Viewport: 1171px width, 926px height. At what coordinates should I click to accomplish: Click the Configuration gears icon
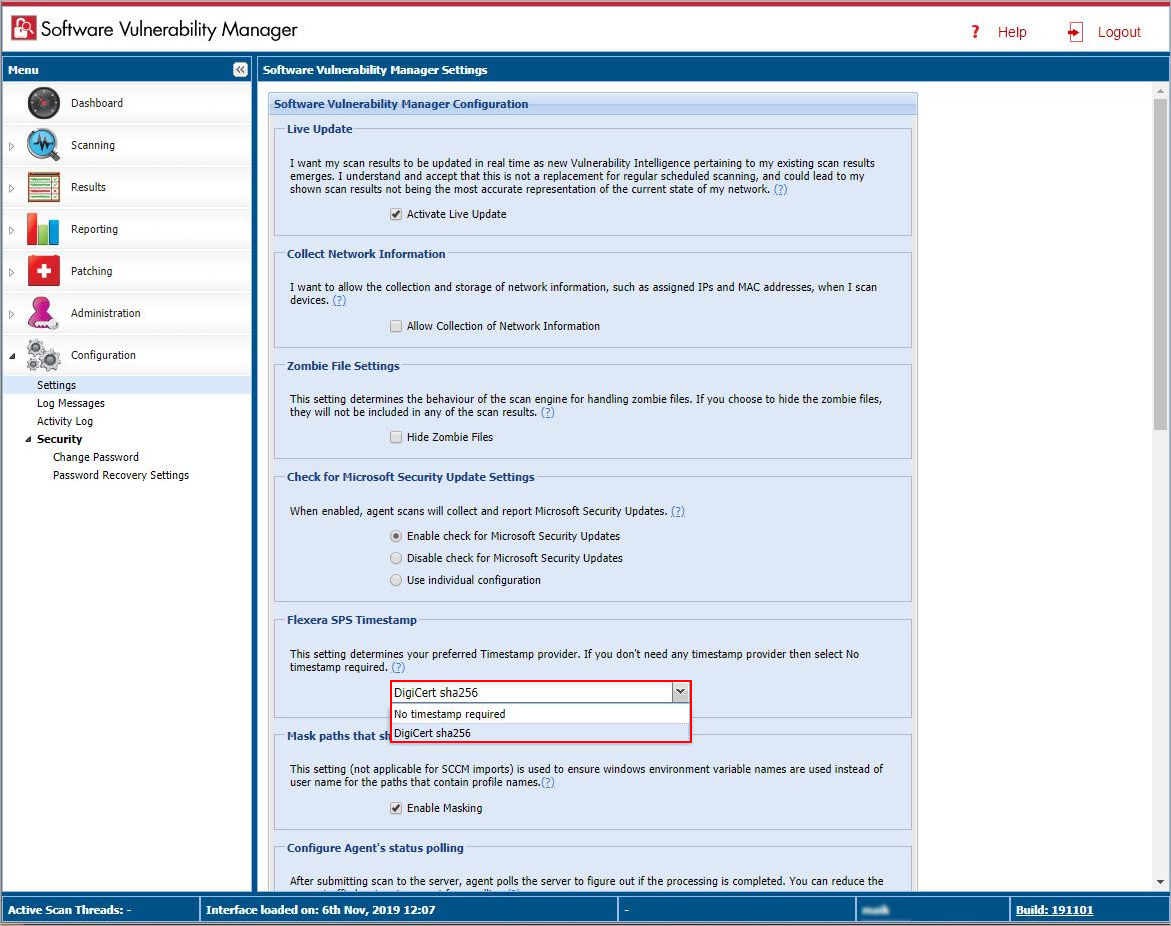point(43,355)
